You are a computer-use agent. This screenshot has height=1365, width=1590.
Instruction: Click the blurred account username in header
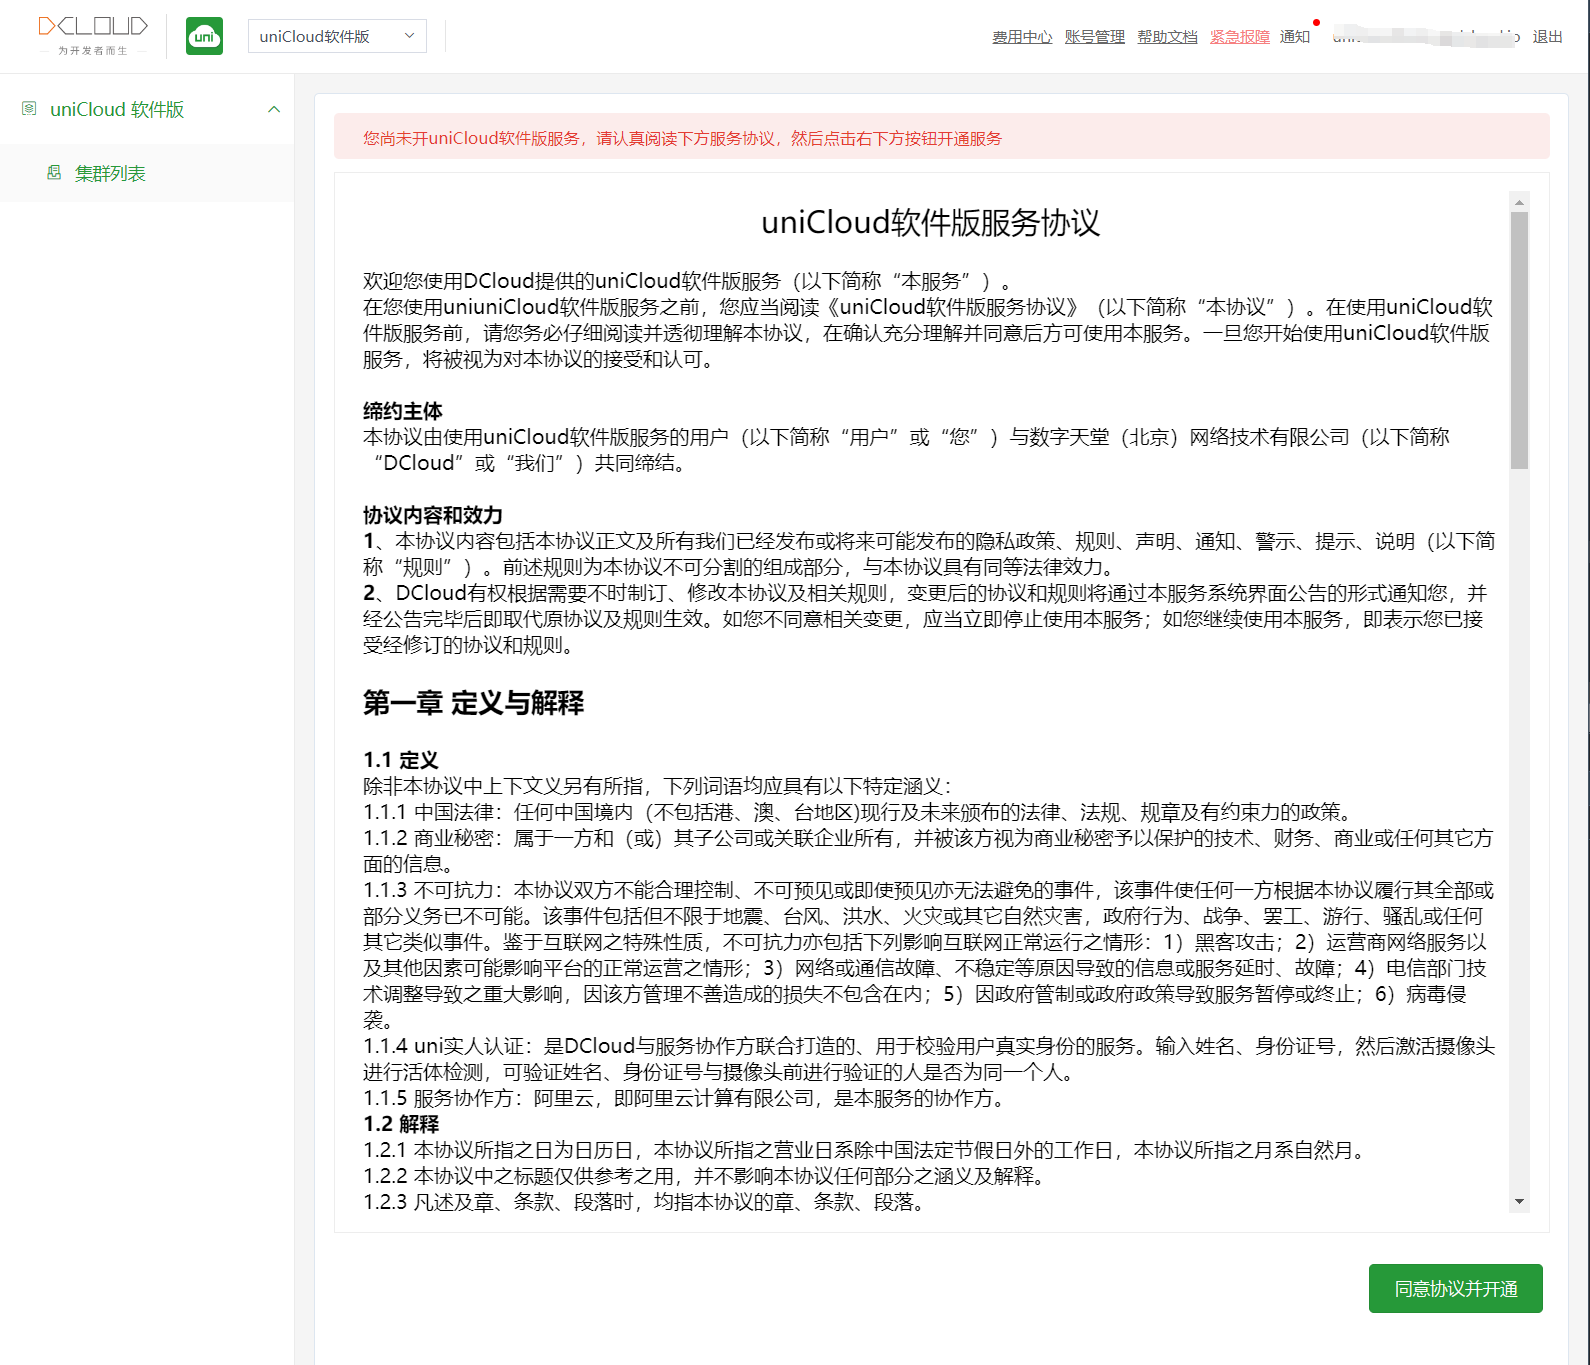(1426, 37)
